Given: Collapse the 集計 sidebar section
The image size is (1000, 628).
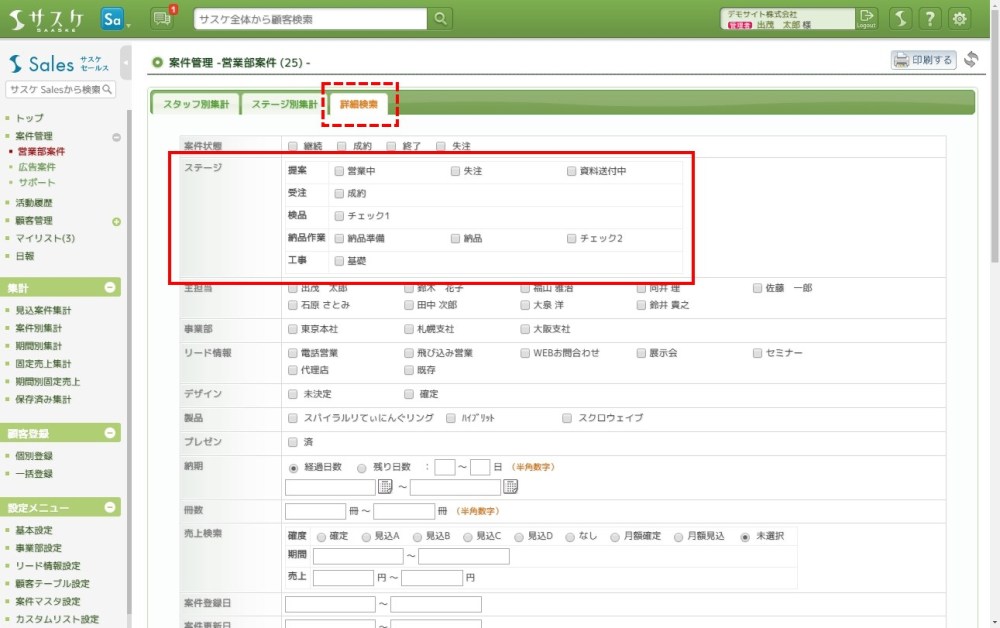Looking at the screenshot, I should 110,288.
